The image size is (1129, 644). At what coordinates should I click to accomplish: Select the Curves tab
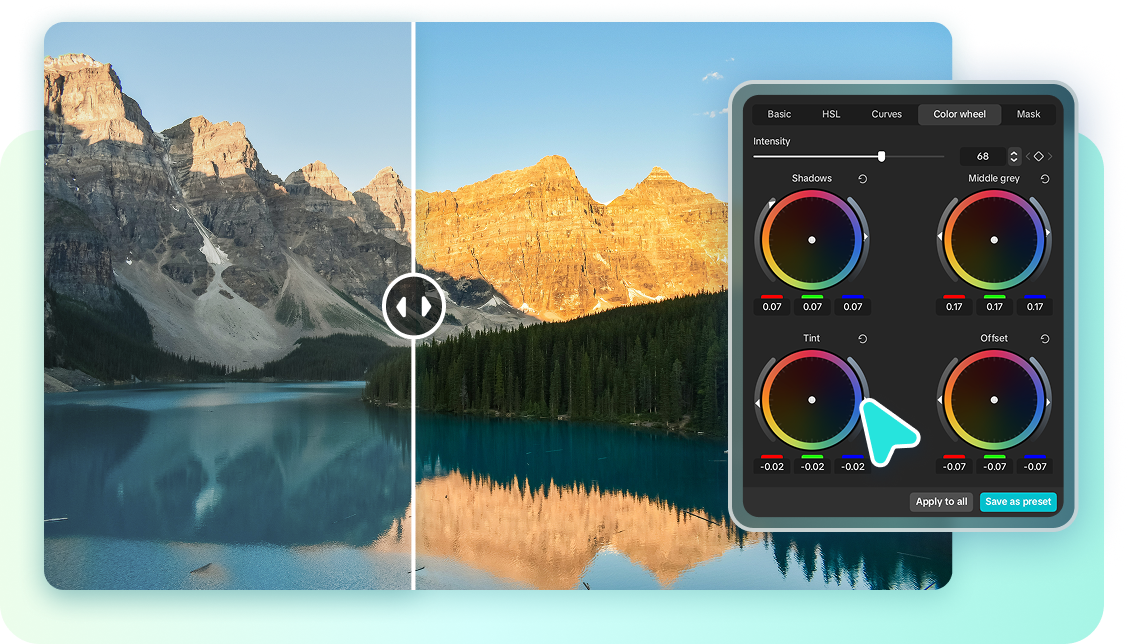point(887,114)
